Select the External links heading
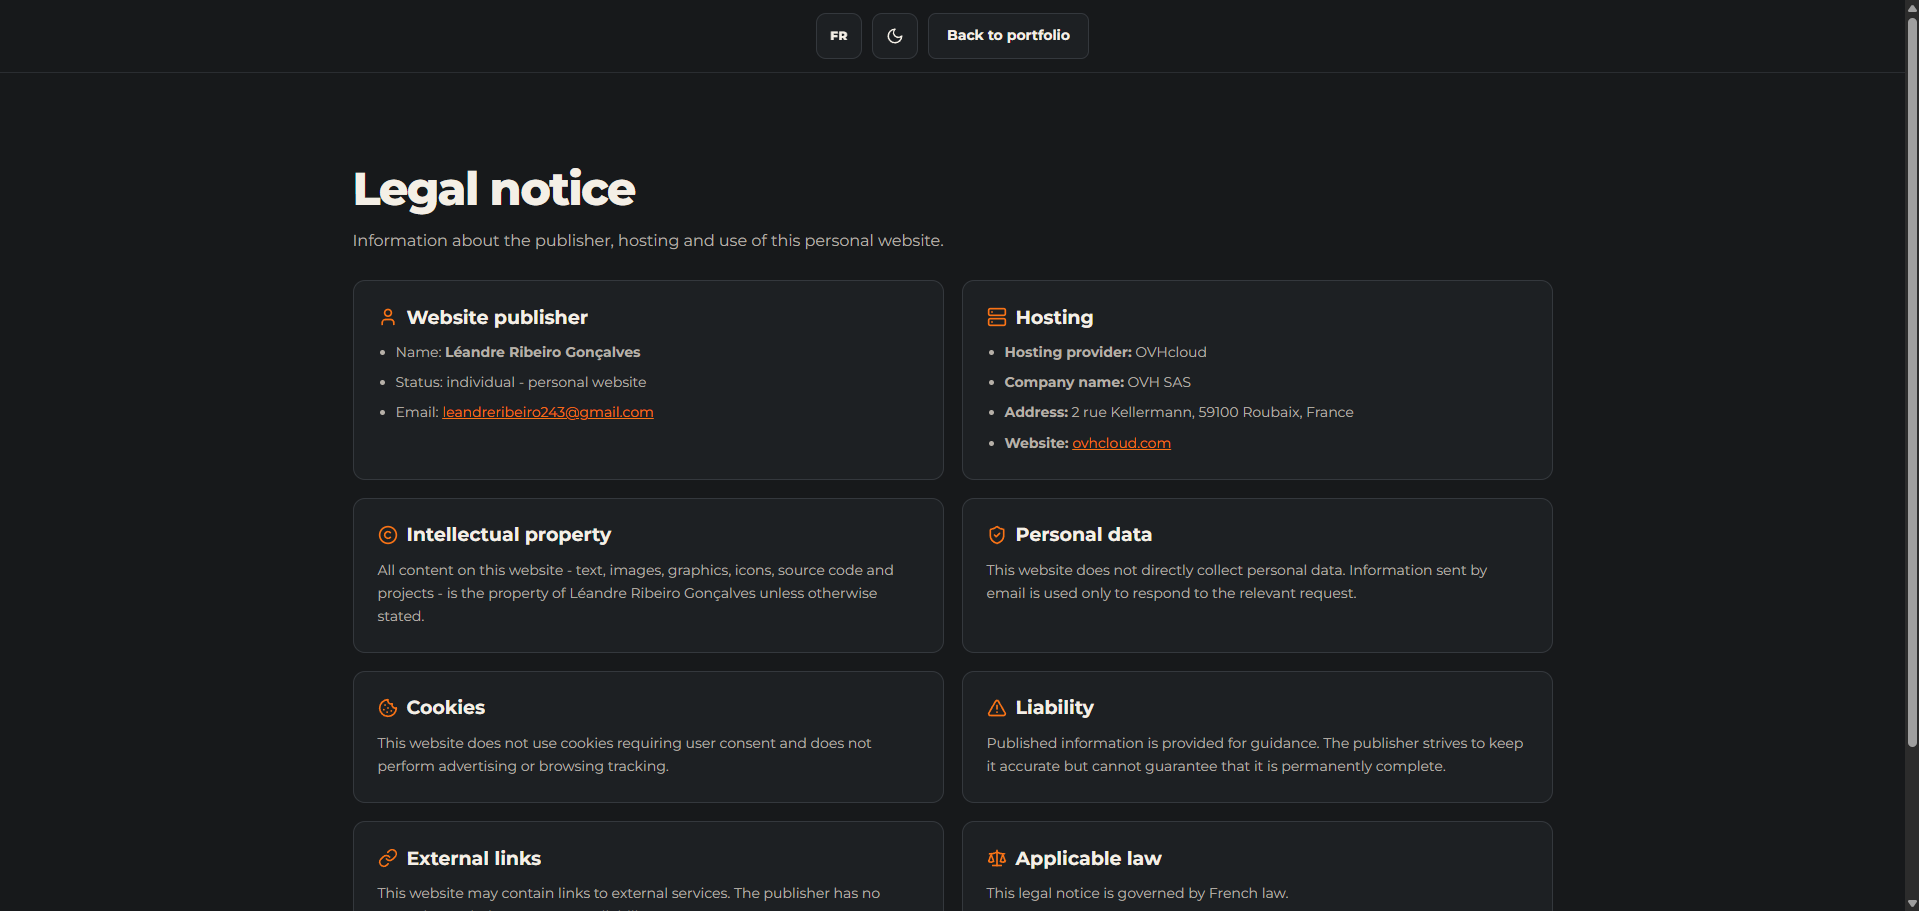Viewport: 1919px width, 911px height. (x=473, y=858)
